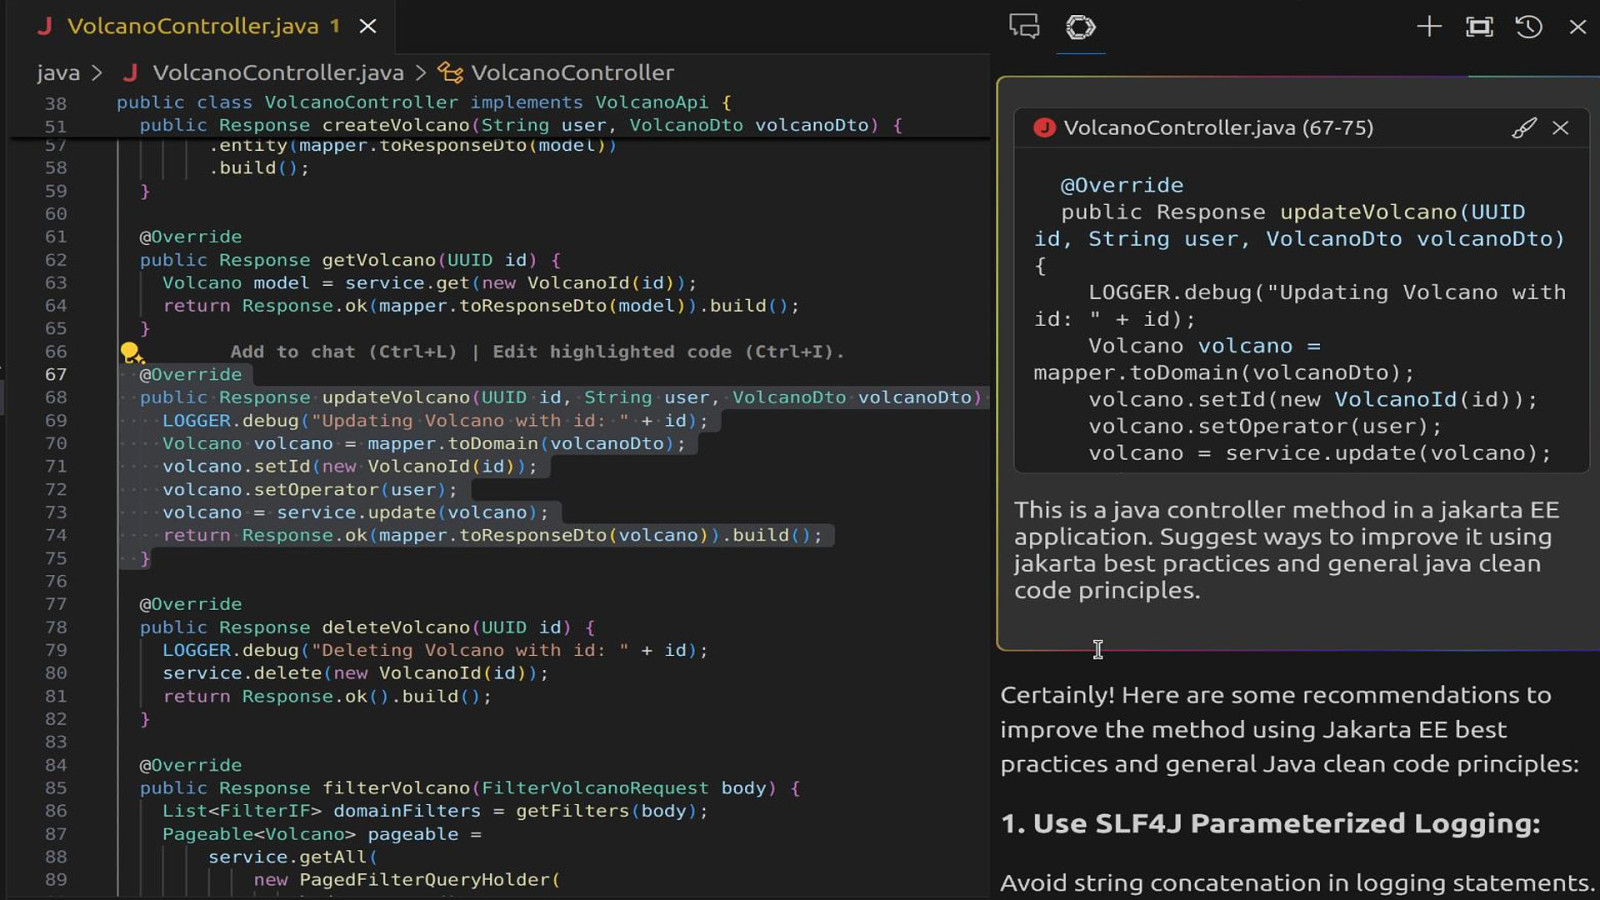Click line number 67 in gutter
1600x900 pixels.
[x=56, y=375]
